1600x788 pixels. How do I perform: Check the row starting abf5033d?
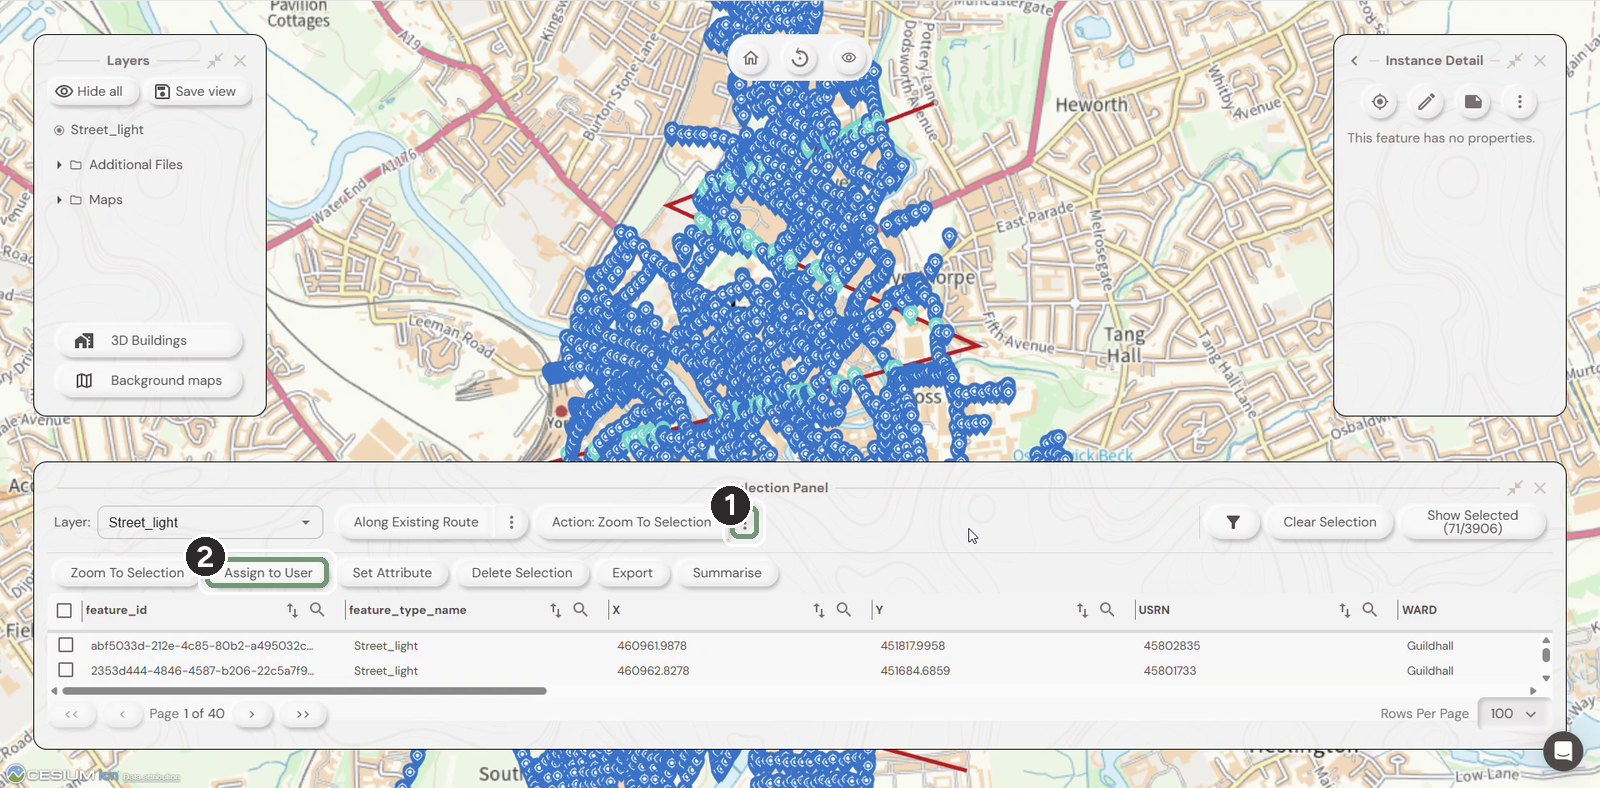[66, 645]
